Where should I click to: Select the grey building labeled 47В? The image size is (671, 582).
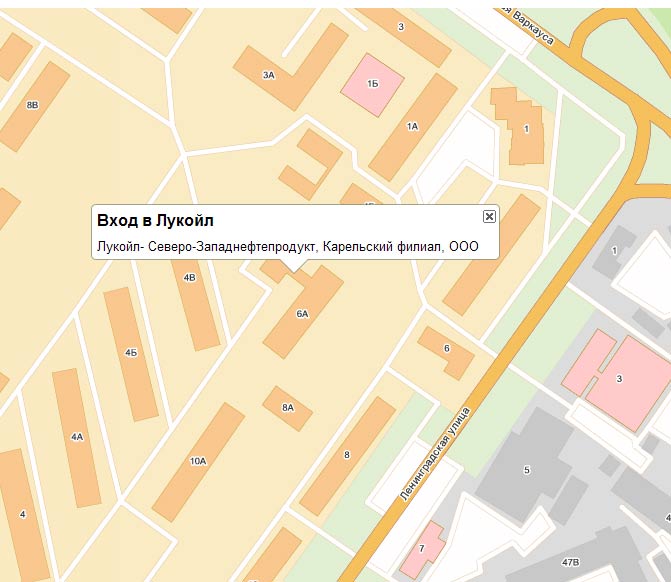[x=571, y=564]
